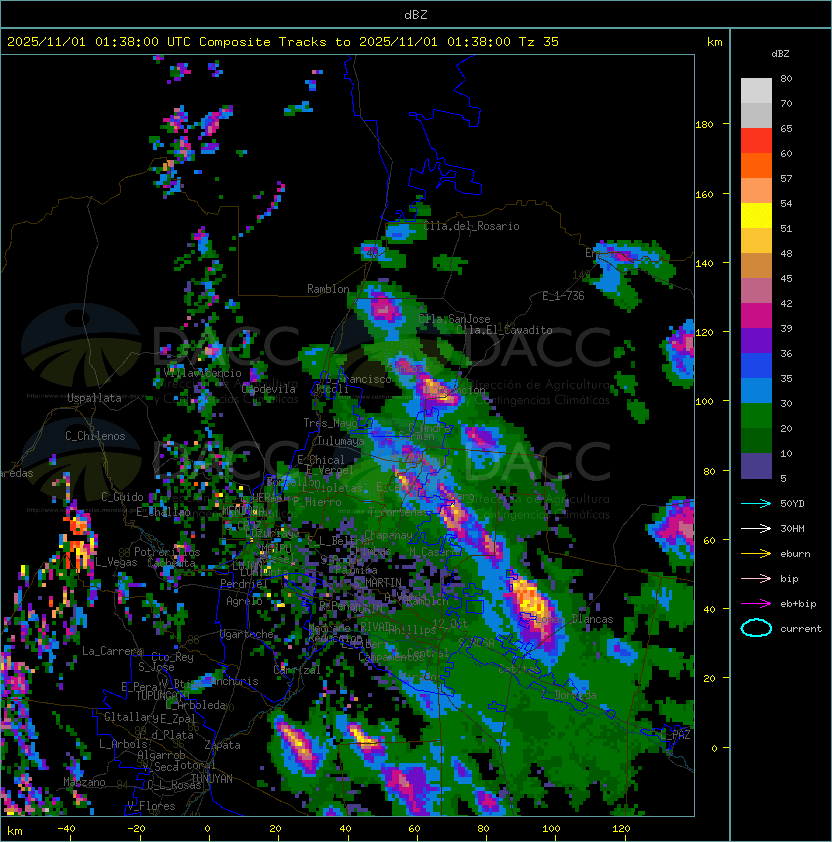Screen dimensions: 832x842
Task: Select the light gray top swatch of dBZ scale
Action: 756,90
